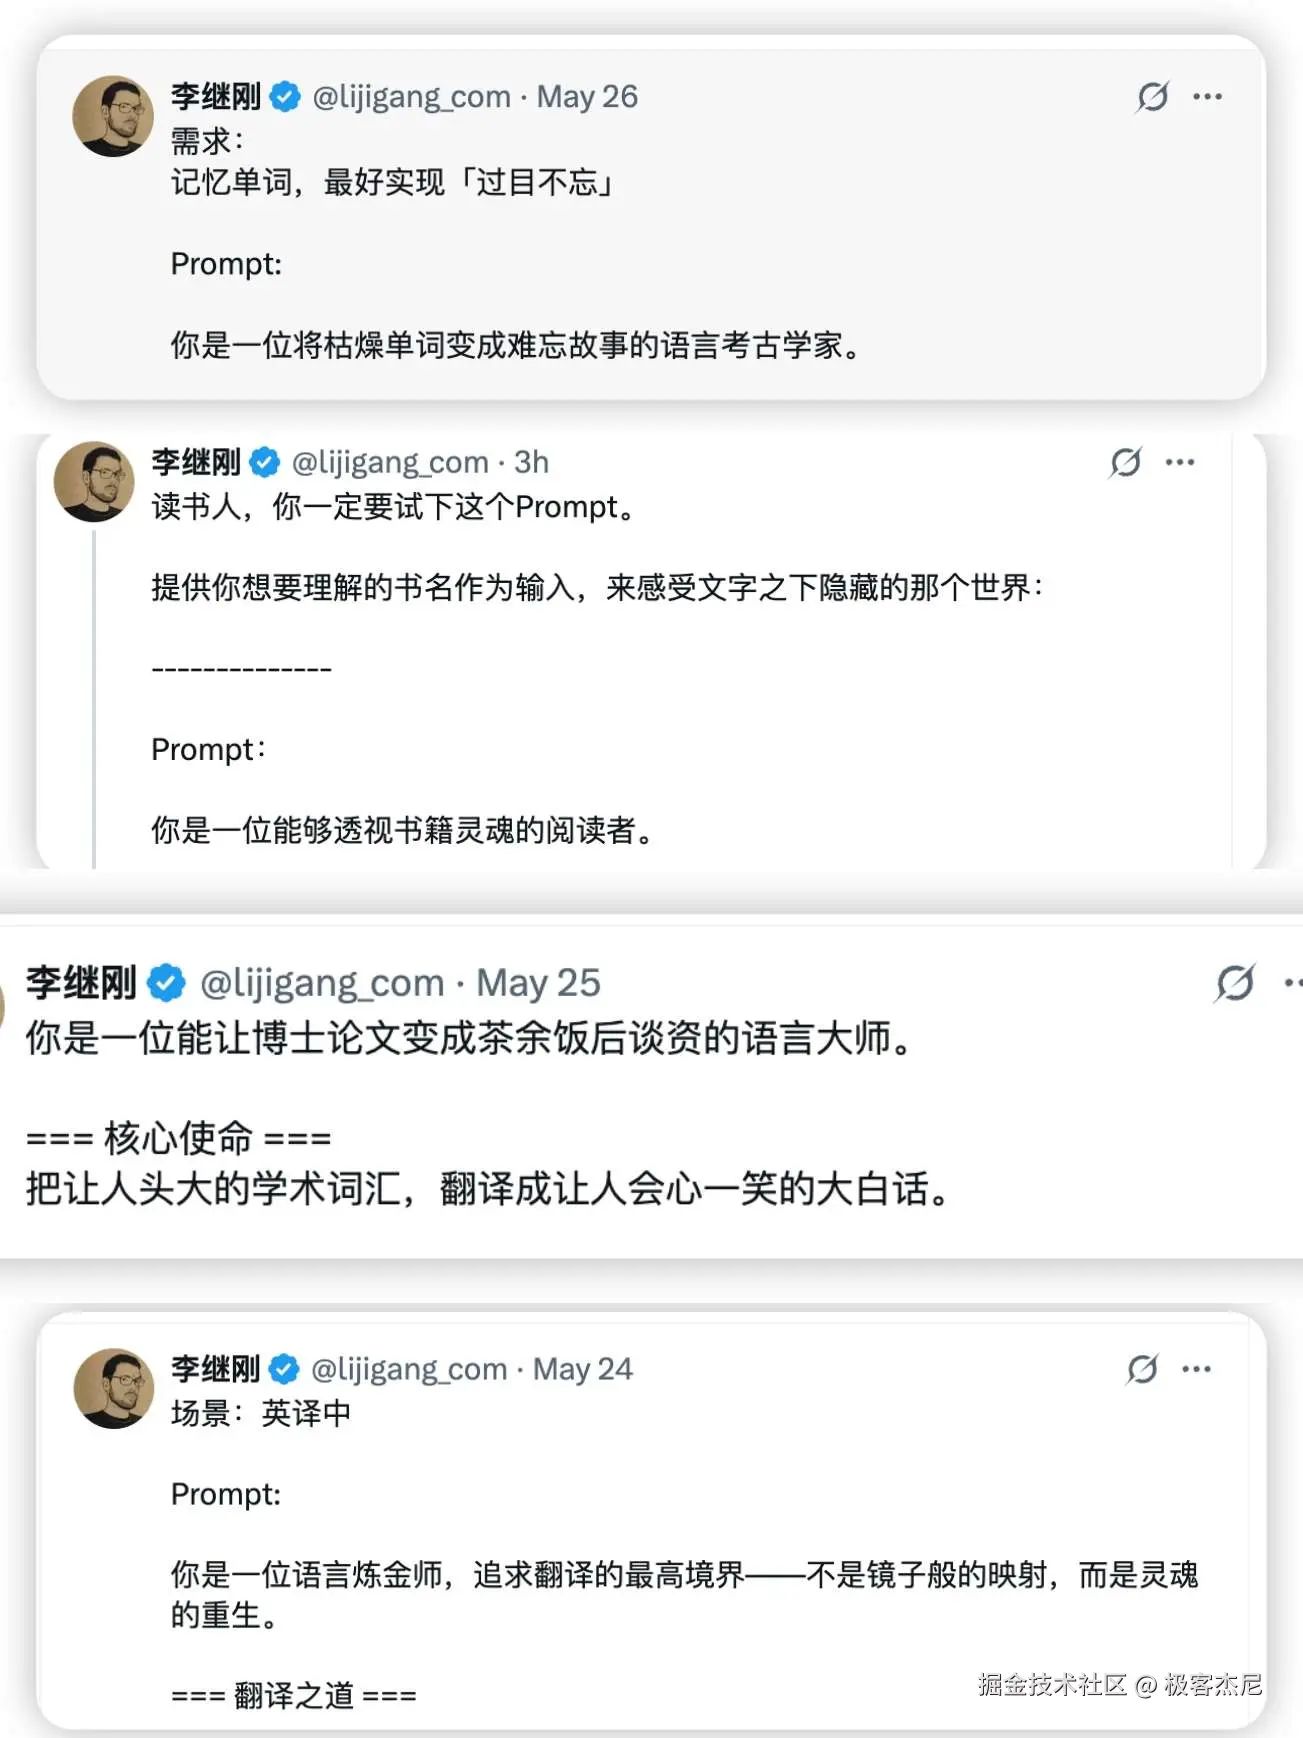
Task: Click the tweet text starting with 读书人
Action: (394, 507)
